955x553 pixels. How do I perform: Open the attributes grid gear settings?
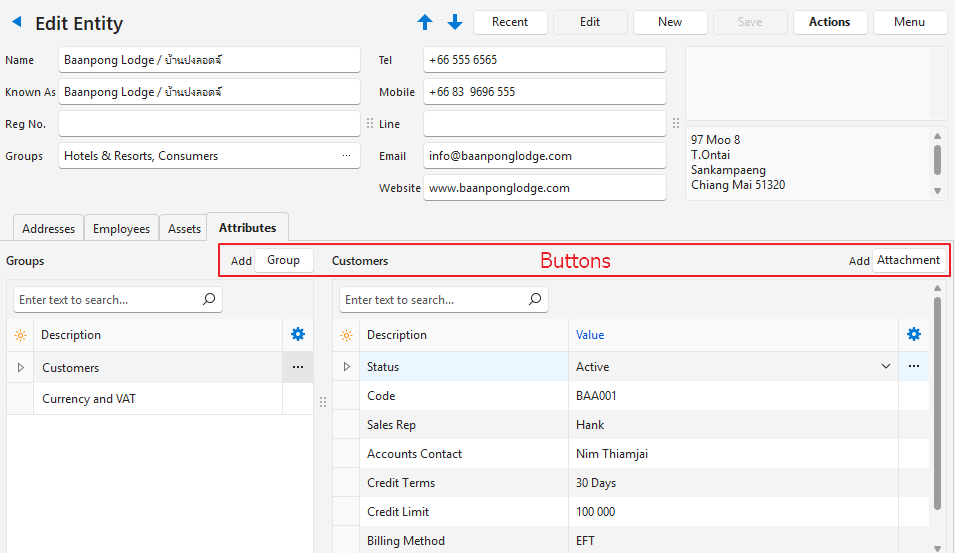(x=913, y=335)
